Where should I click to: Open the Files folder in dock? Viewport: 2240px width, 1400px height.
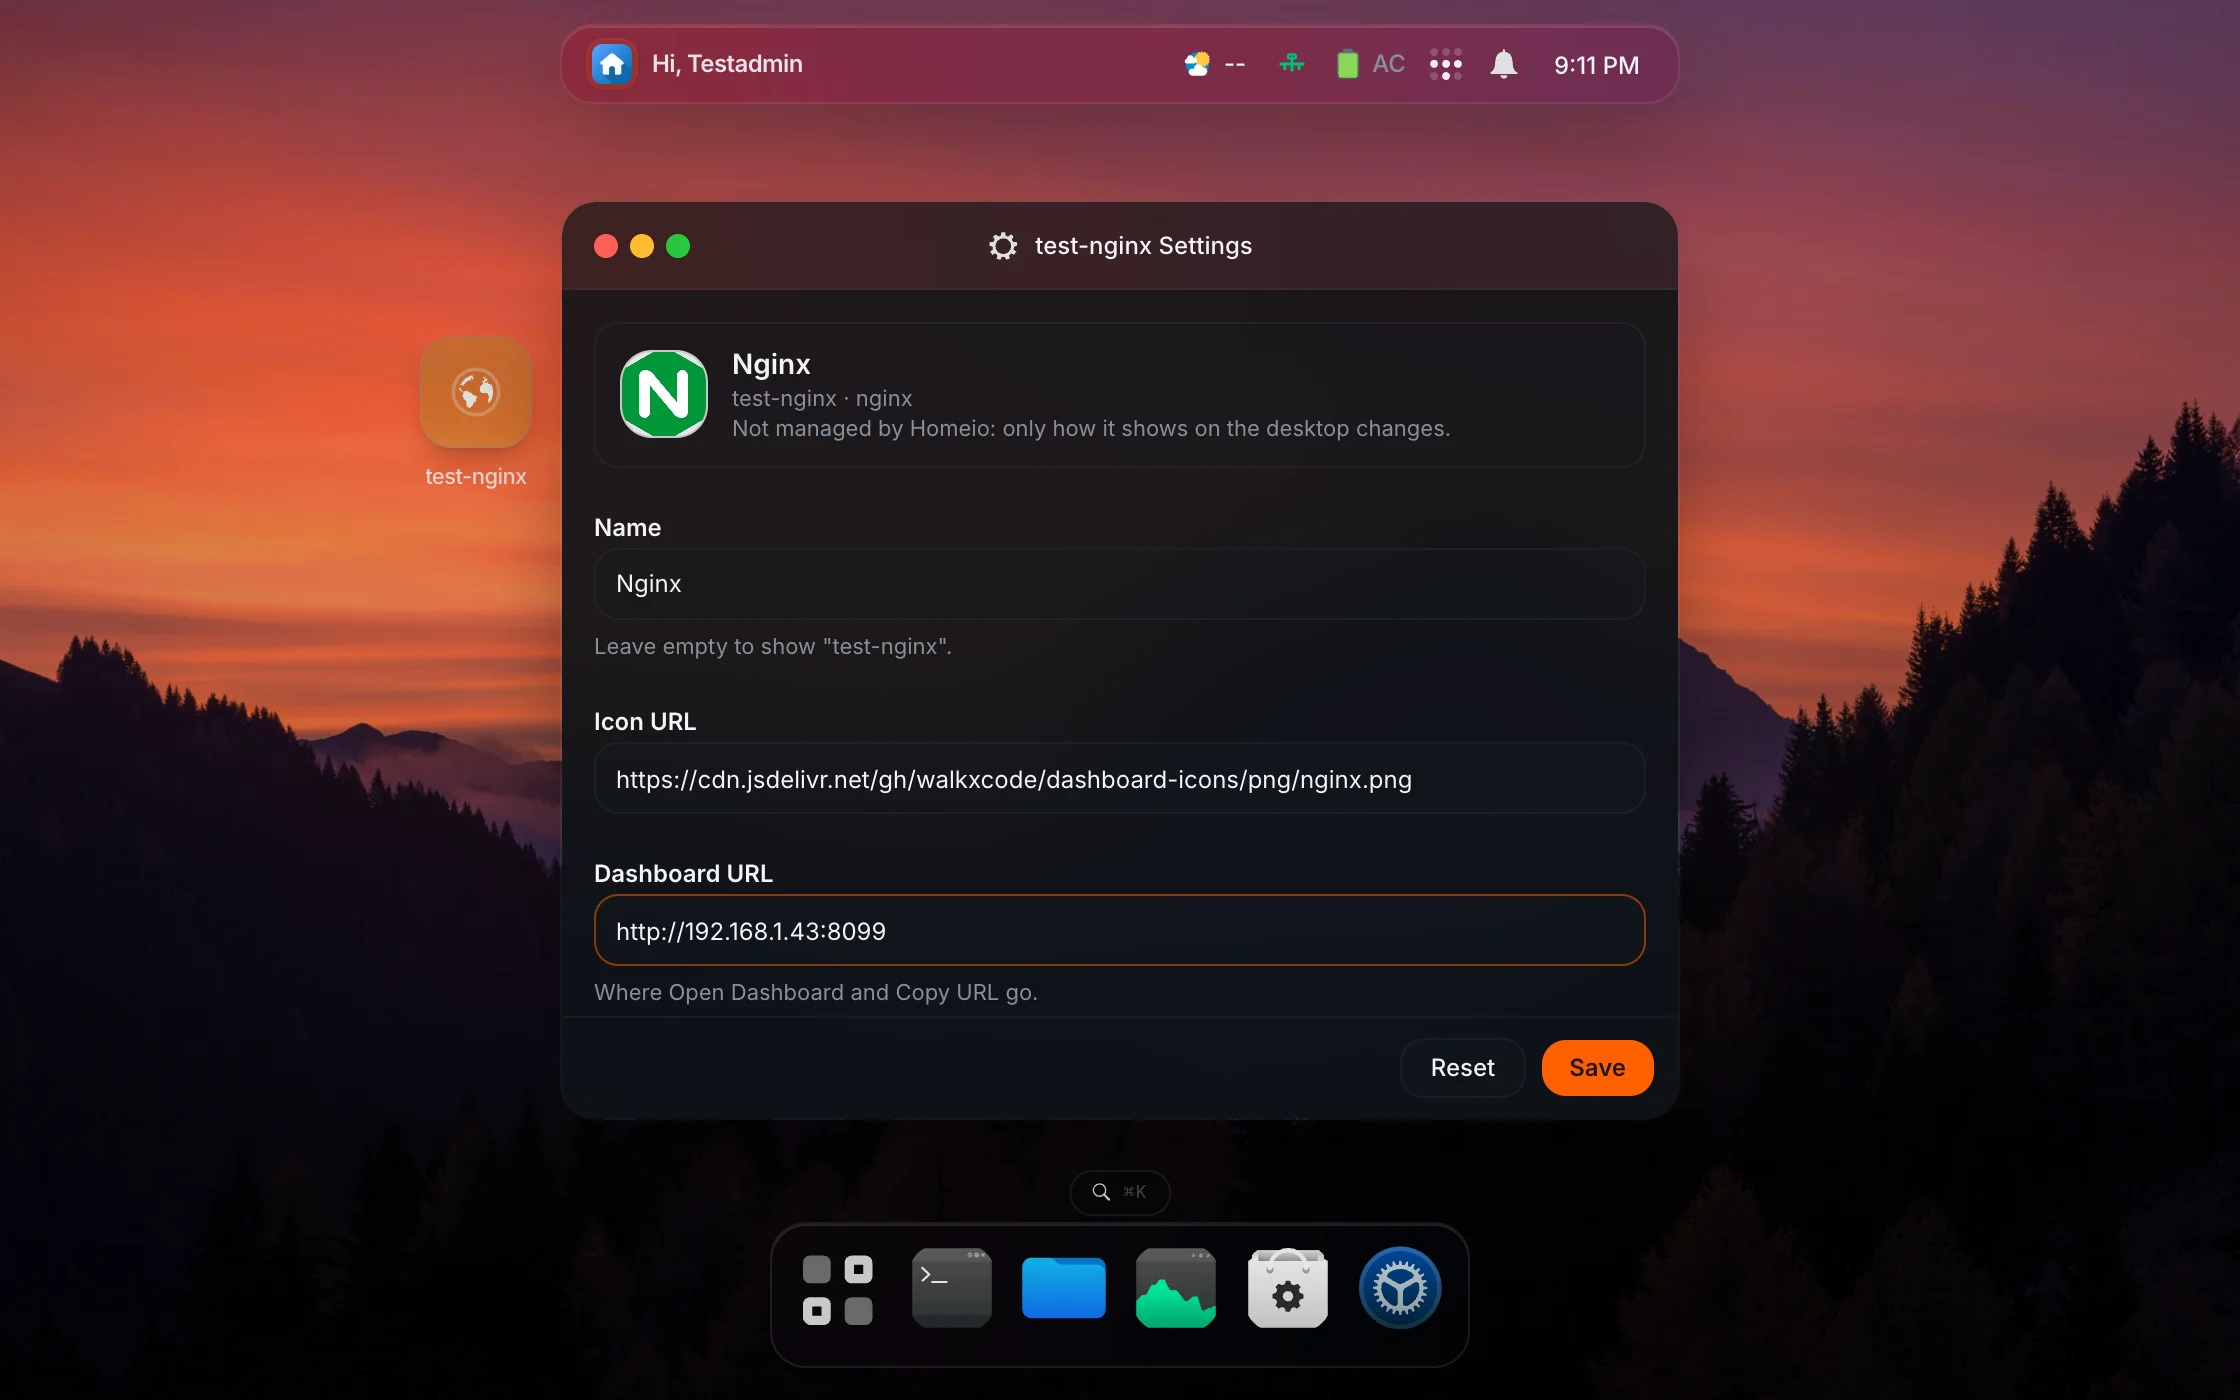pyautogui.click(x=1064, y=1288)
